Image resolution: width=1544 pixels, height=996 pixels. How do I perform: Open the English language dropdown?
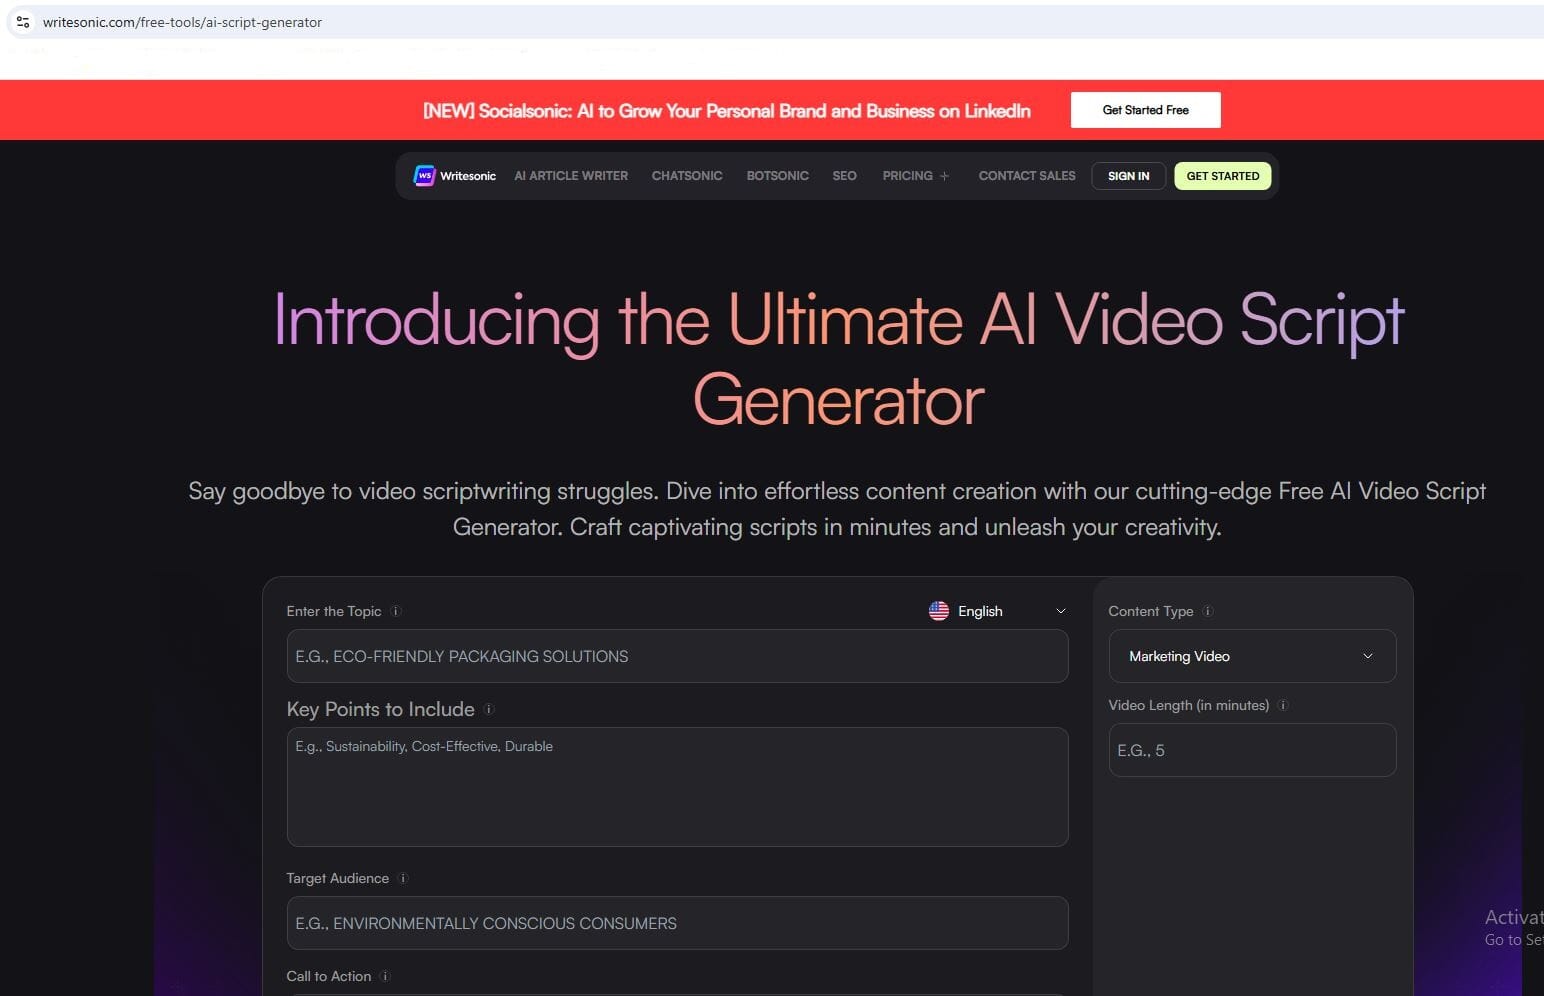tap(1060, 611)
